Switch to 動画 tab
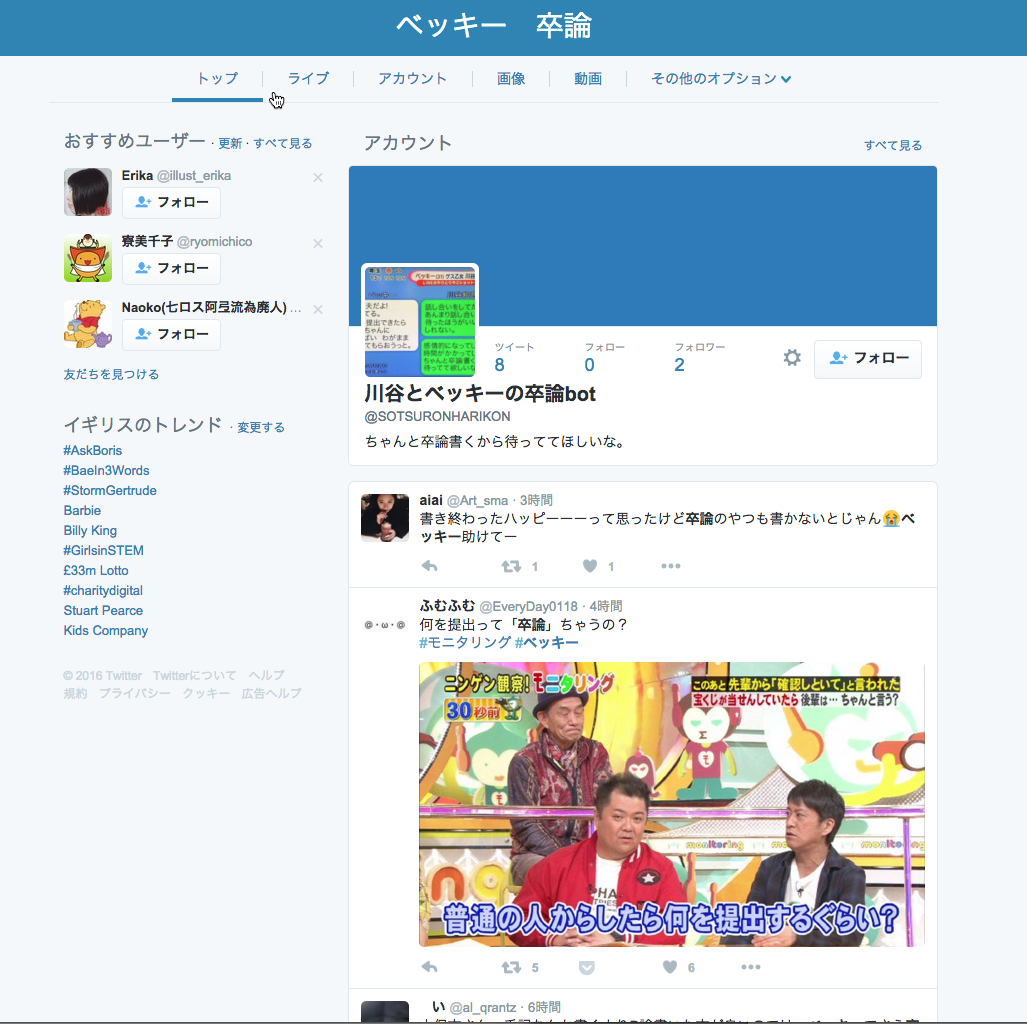 [588, 79]
